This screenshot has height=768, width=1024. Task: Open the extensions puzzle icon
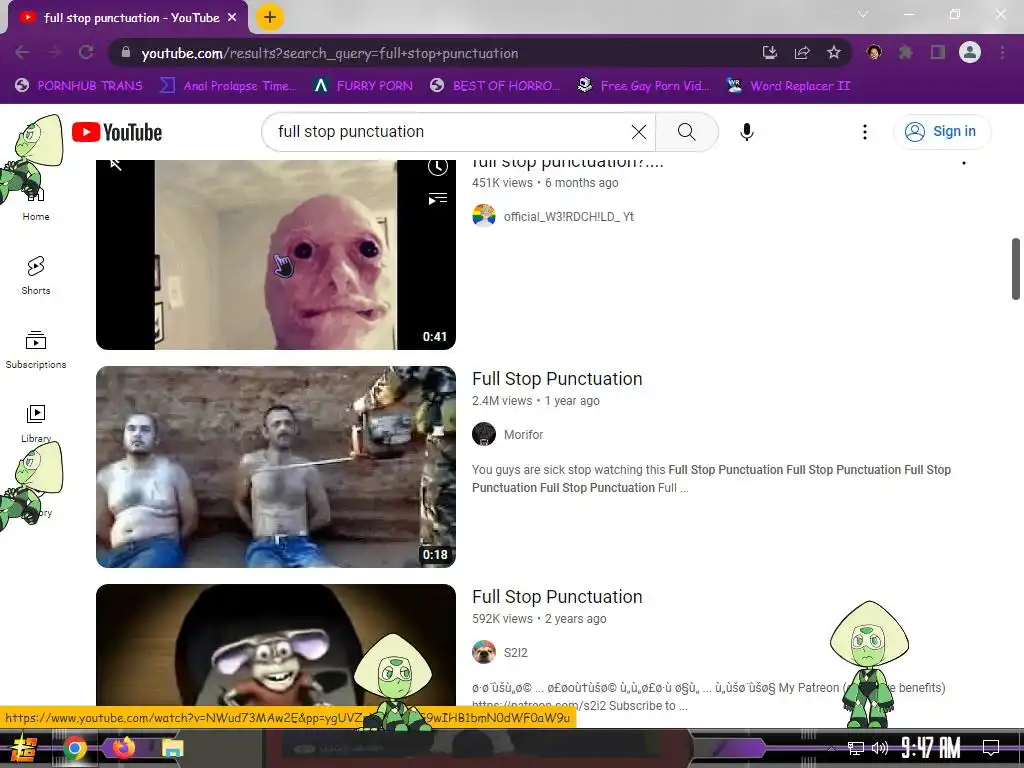(x=906, y=52)
